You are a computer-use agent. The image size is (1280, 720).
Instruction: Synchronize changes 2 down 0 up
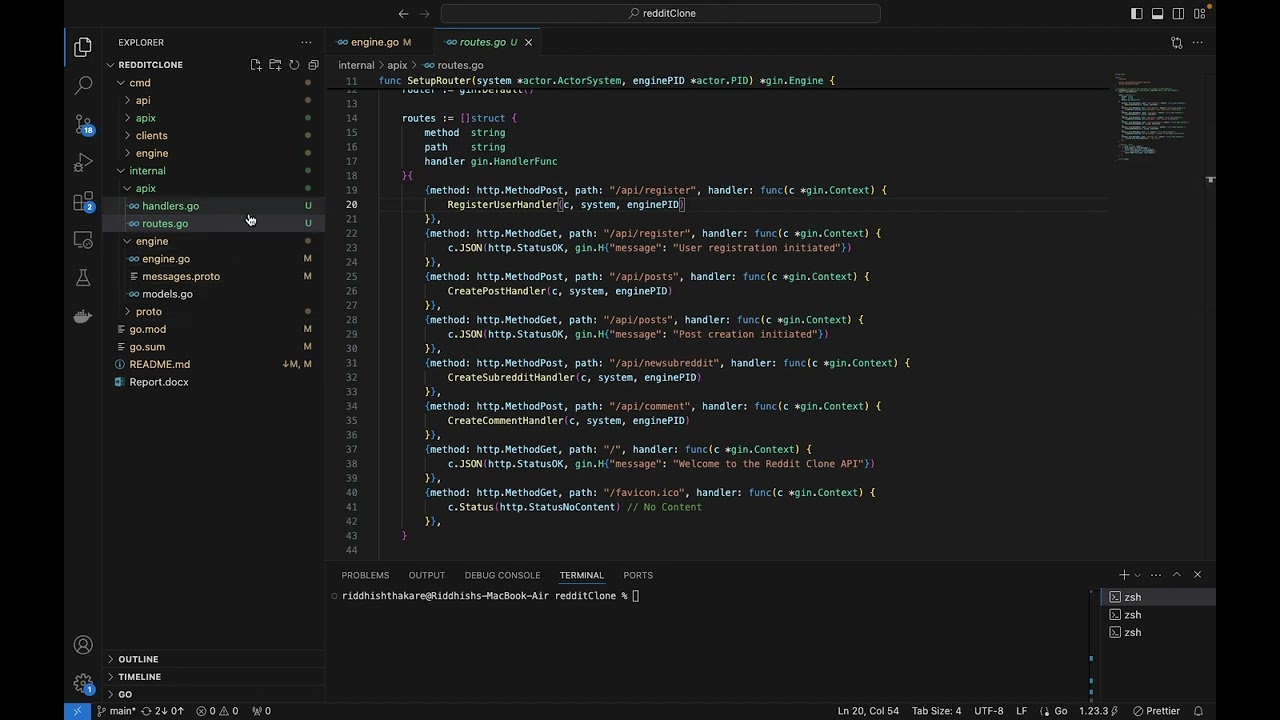tap(162, 711)
